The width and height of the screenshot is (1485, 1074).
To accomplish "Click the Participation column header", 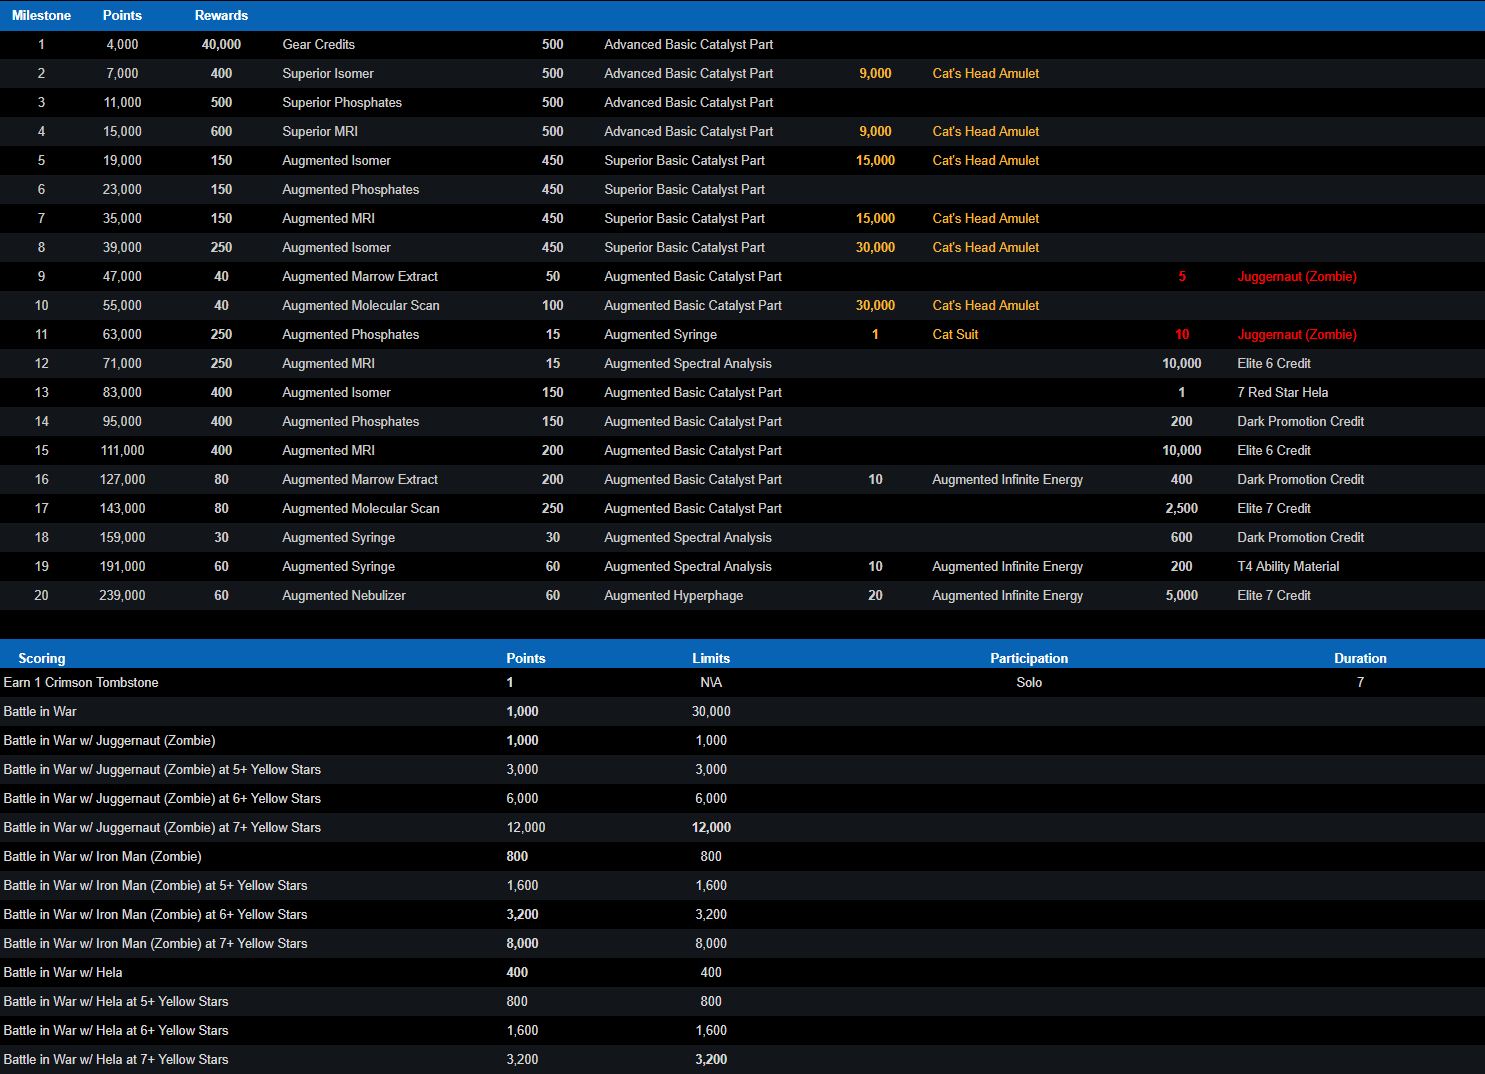I will coord(1028,658).
